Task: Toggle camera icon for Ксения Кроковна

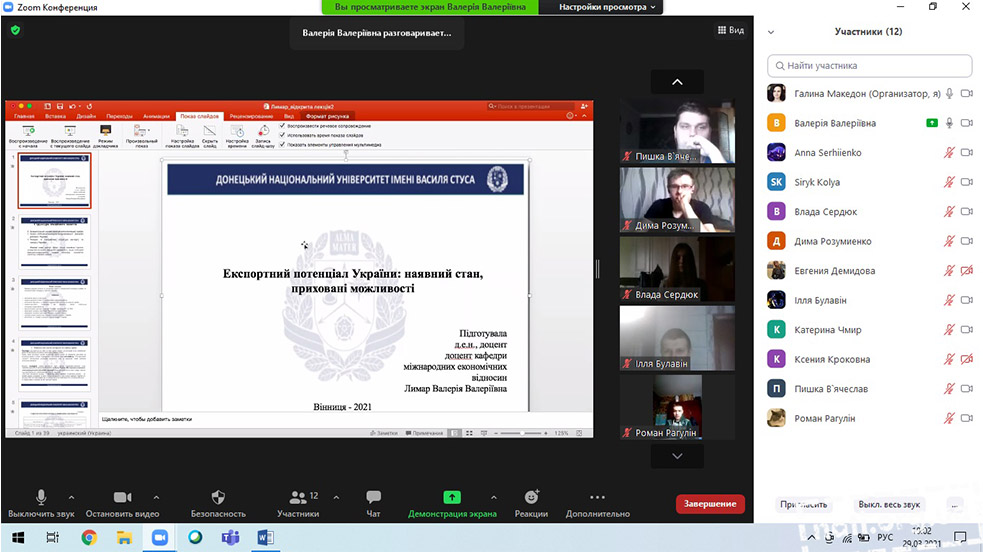Action: pyautogui.click(x=967, y=359)
